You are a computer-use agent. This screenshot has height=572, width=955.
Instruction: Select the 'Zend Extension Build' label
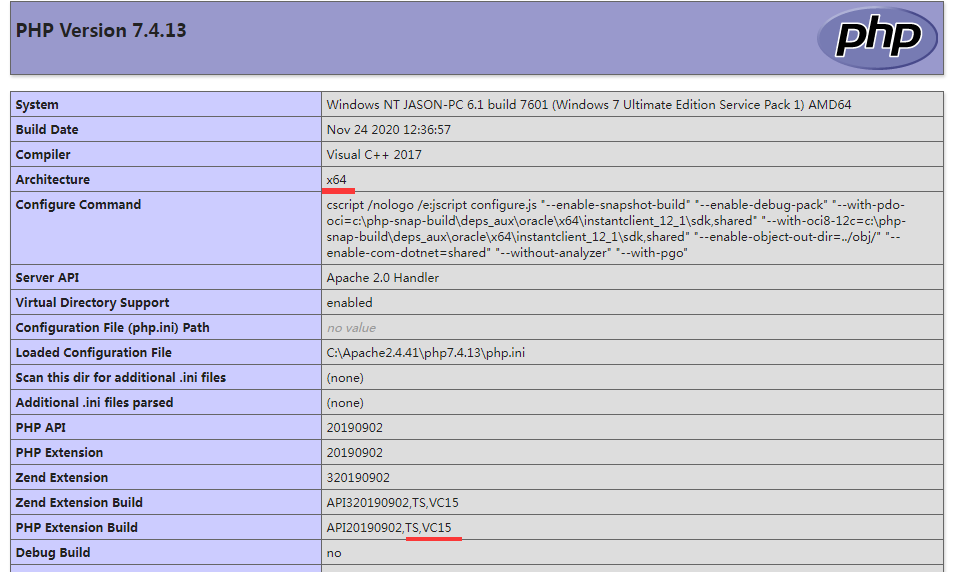pyautogui.click(x=79, y=503)
